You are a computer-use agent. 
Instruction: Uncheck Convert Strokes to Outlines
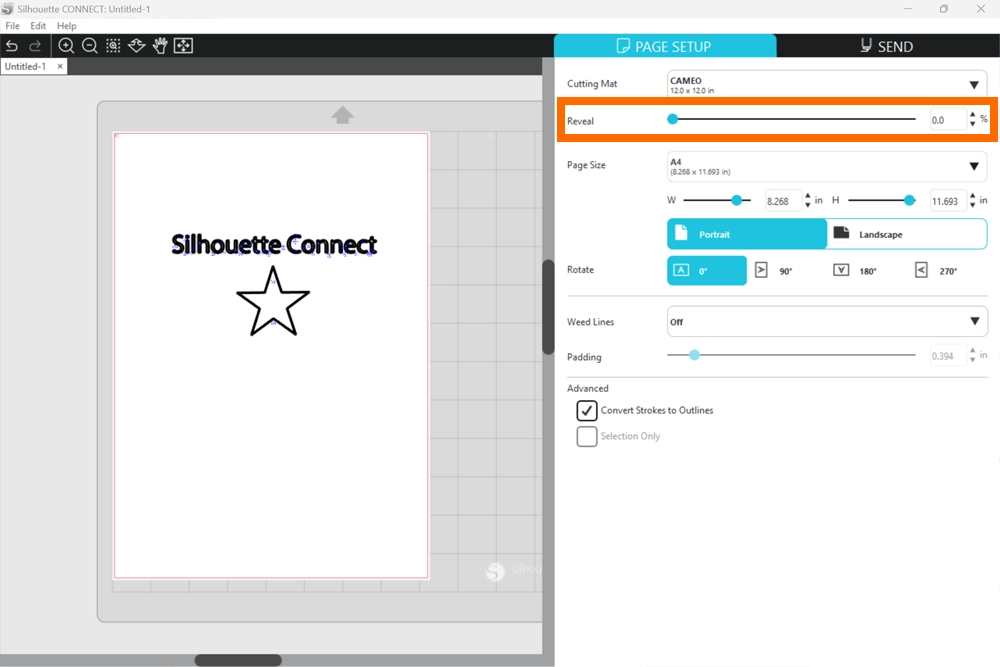point(587,411)
